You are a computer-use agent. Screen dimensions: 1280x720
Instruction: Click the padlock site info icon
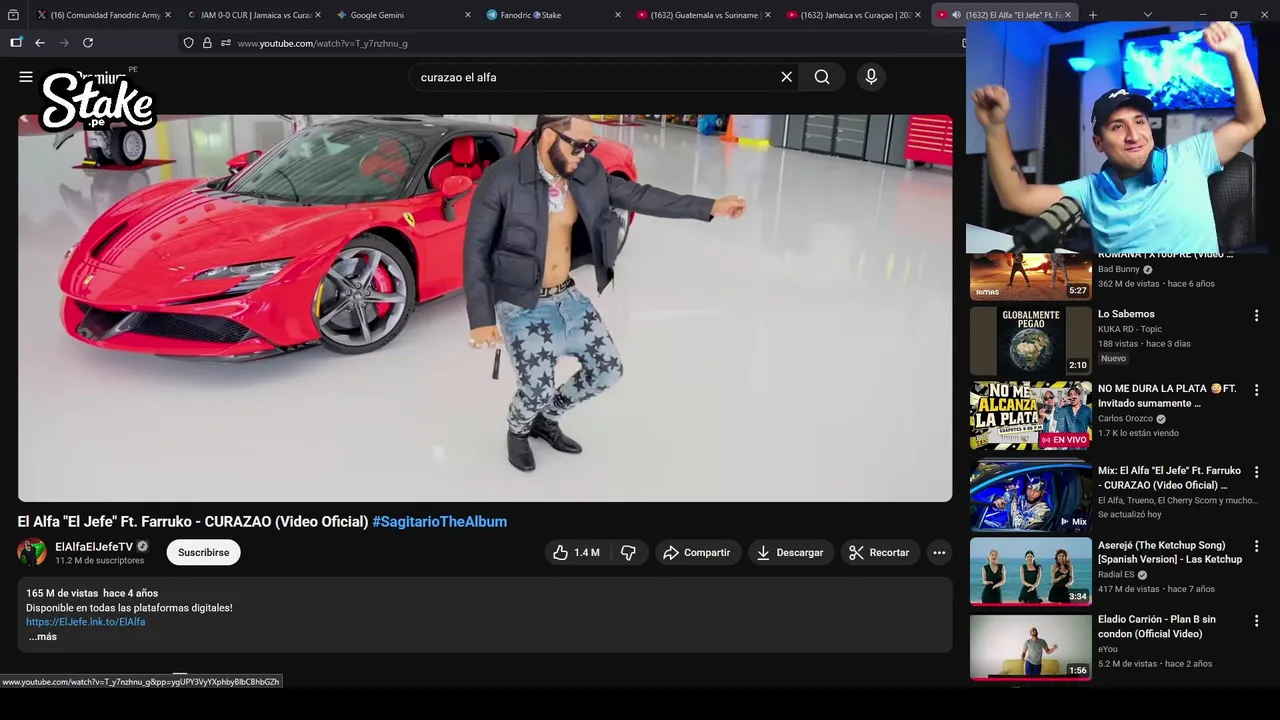coord(207,43)
